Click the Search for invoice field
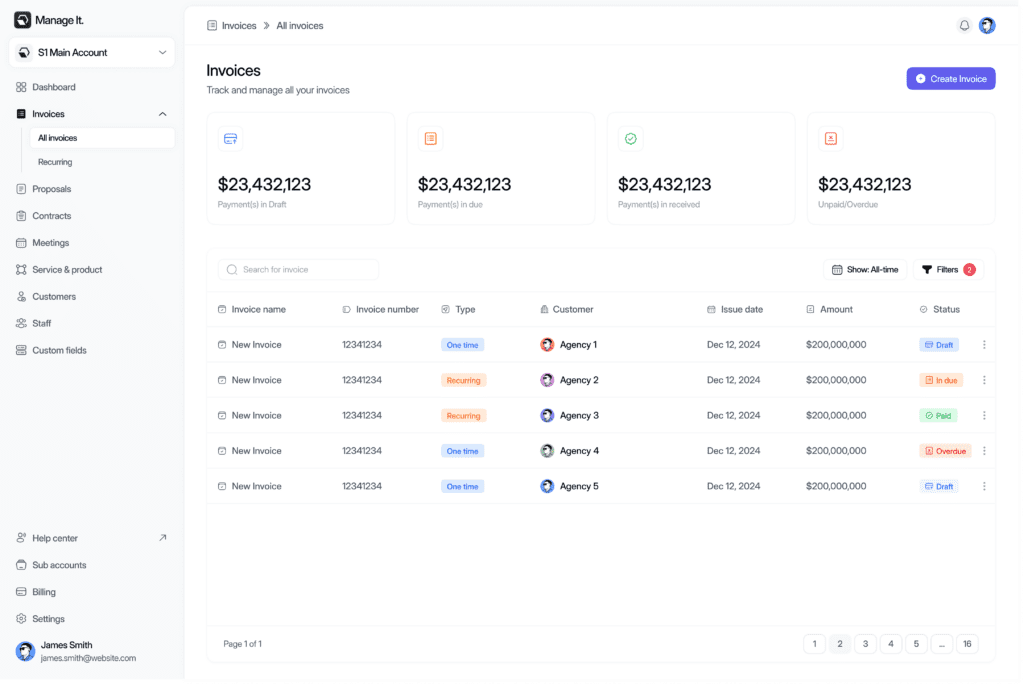 click(298, 270)
